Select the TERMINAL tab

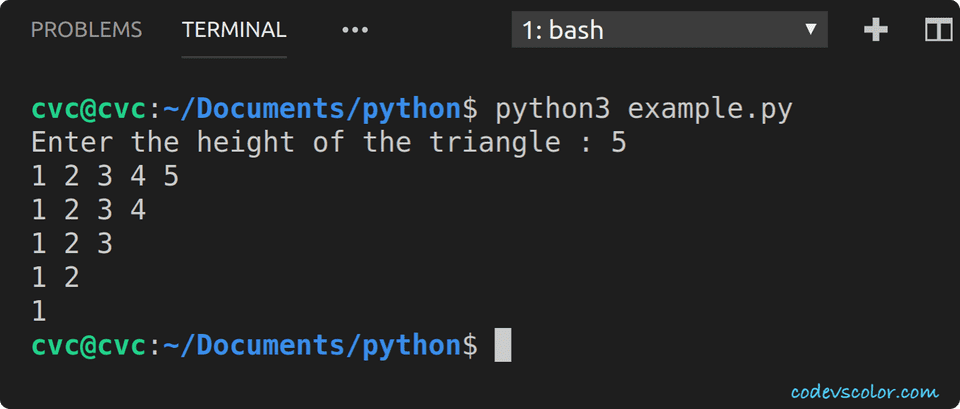[234, 30]
